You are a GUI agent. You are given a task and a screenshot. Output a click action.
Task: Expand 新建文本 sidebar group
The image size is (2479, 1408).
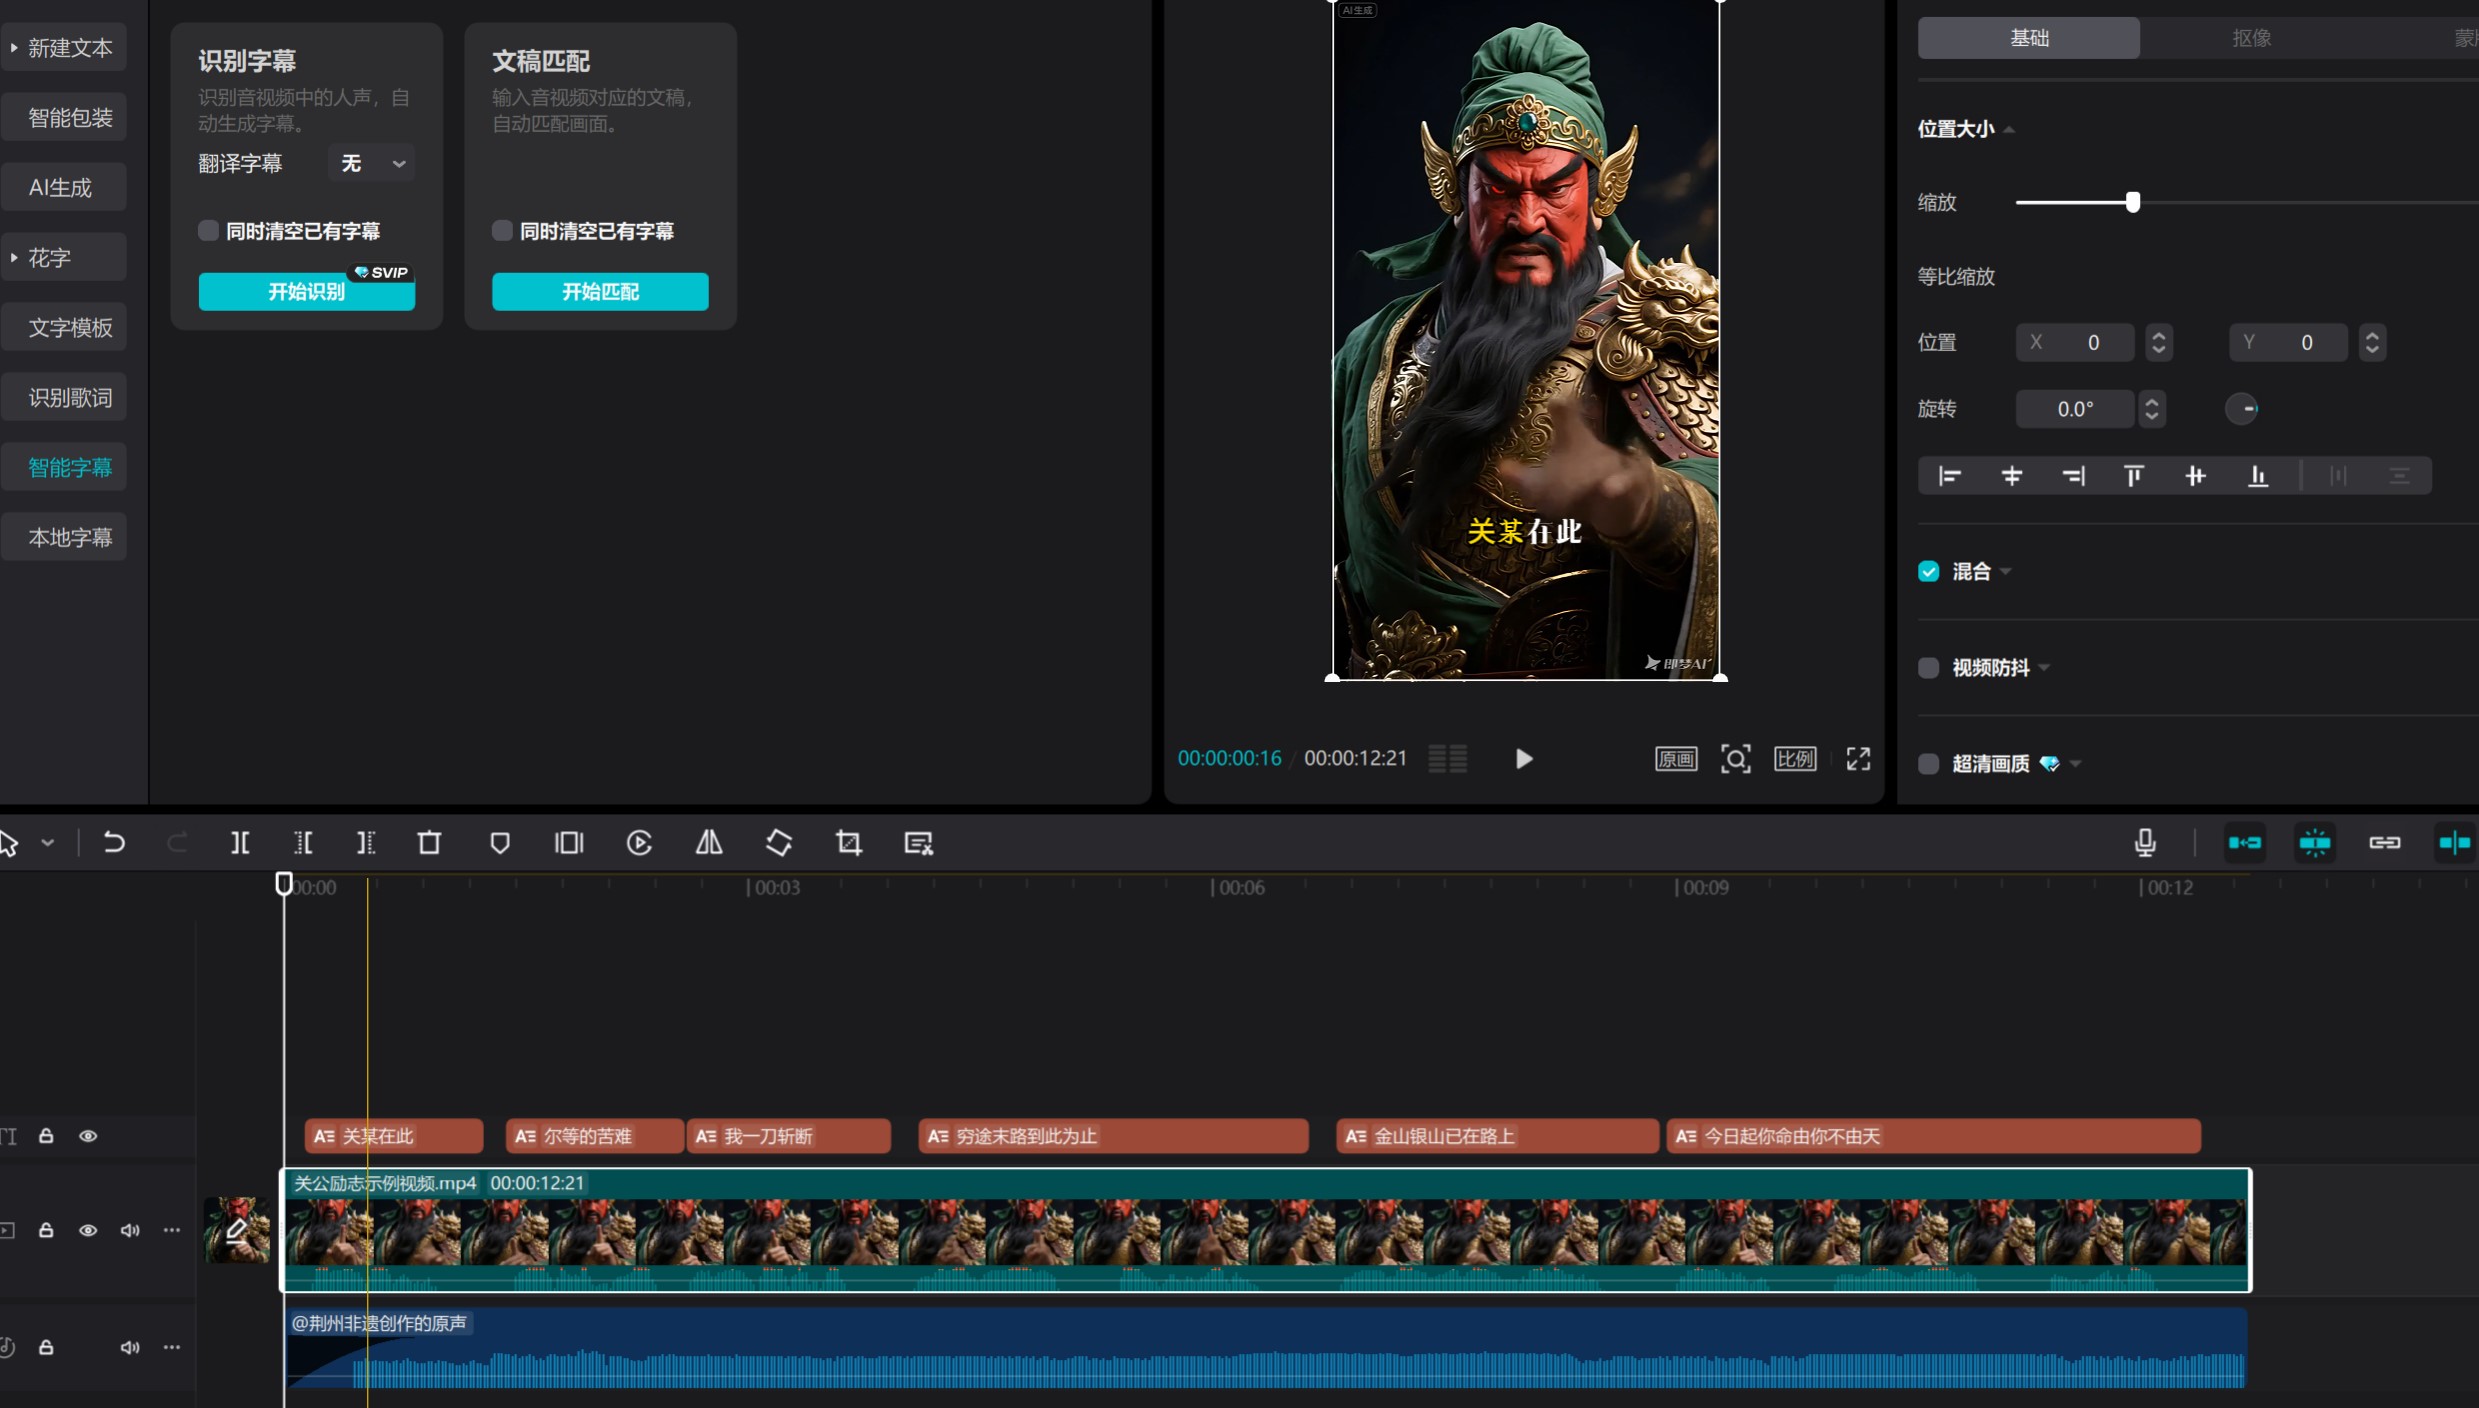(14, 47)
